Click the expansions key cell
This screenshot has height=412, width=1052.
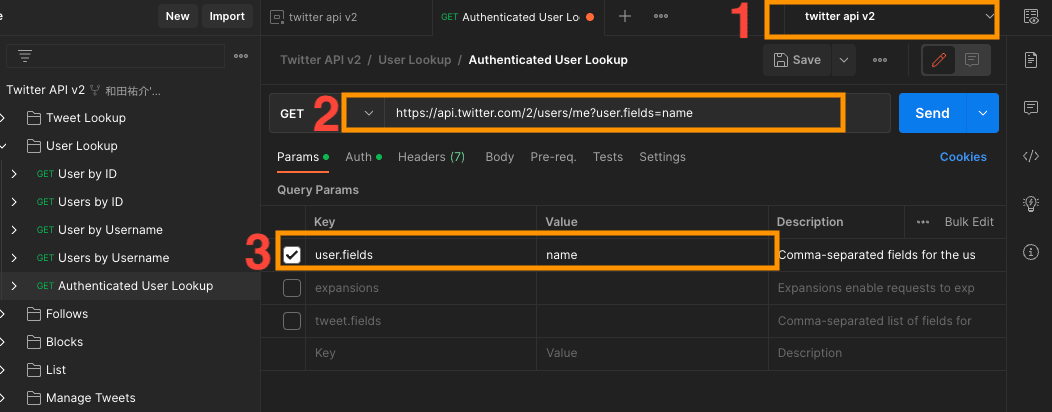pos(421,288)
